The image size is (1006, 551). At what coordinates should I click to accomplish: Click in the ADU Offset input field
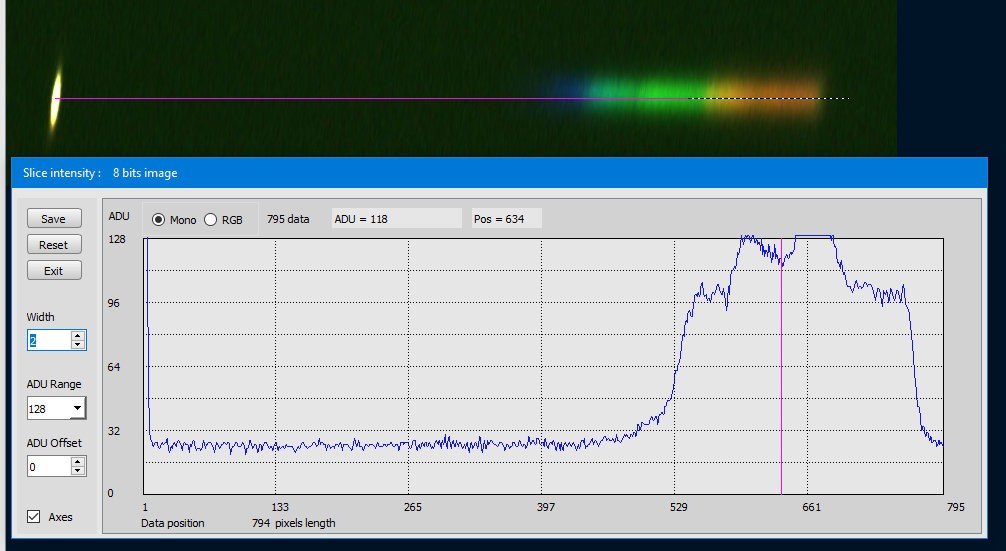tap(49, 466)
